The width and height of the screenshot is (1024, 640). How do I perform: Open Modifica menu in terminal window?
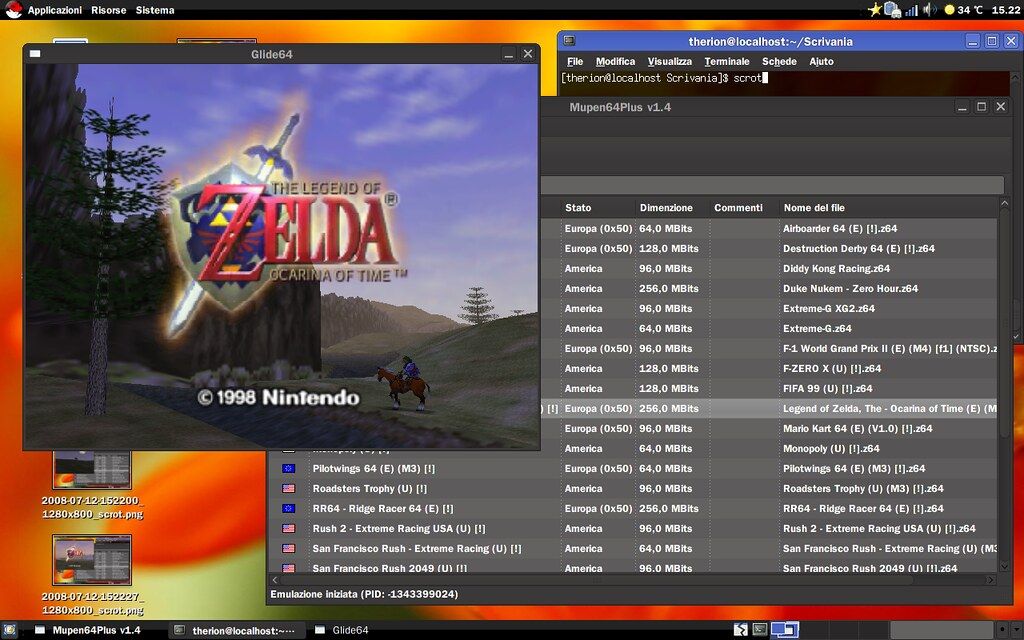click(x=615, y=61)
